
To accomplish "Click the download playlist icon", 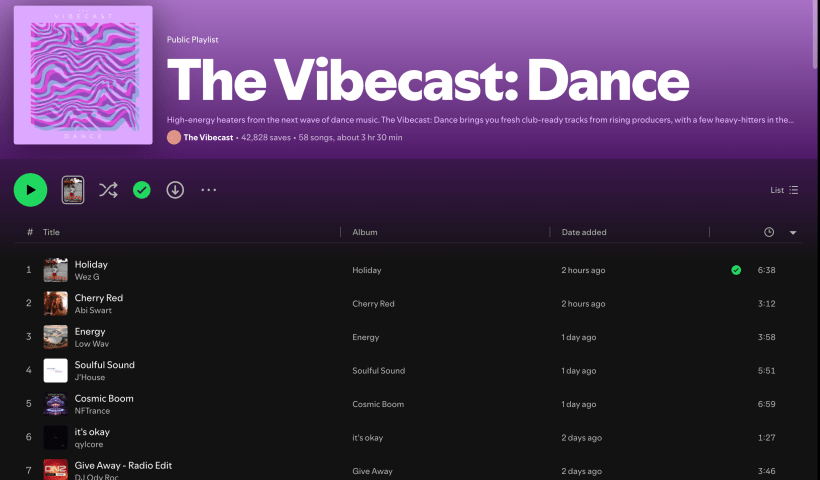I will 175,190.
